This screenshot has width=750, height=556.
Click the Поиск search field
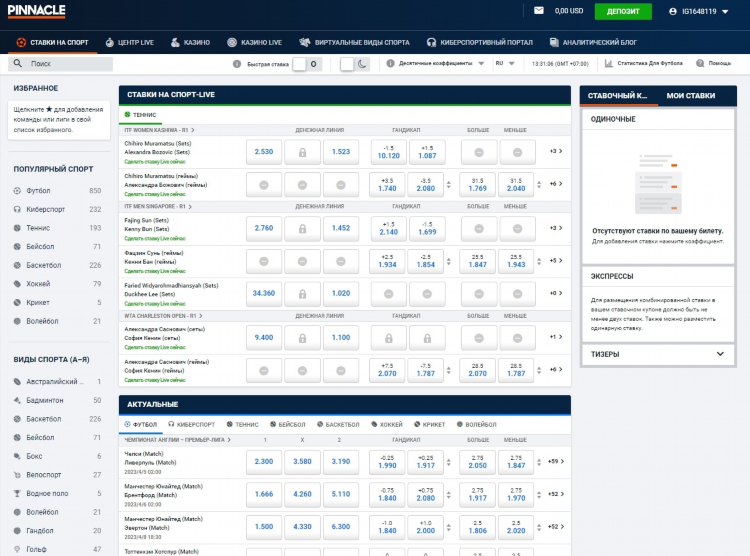60,64
